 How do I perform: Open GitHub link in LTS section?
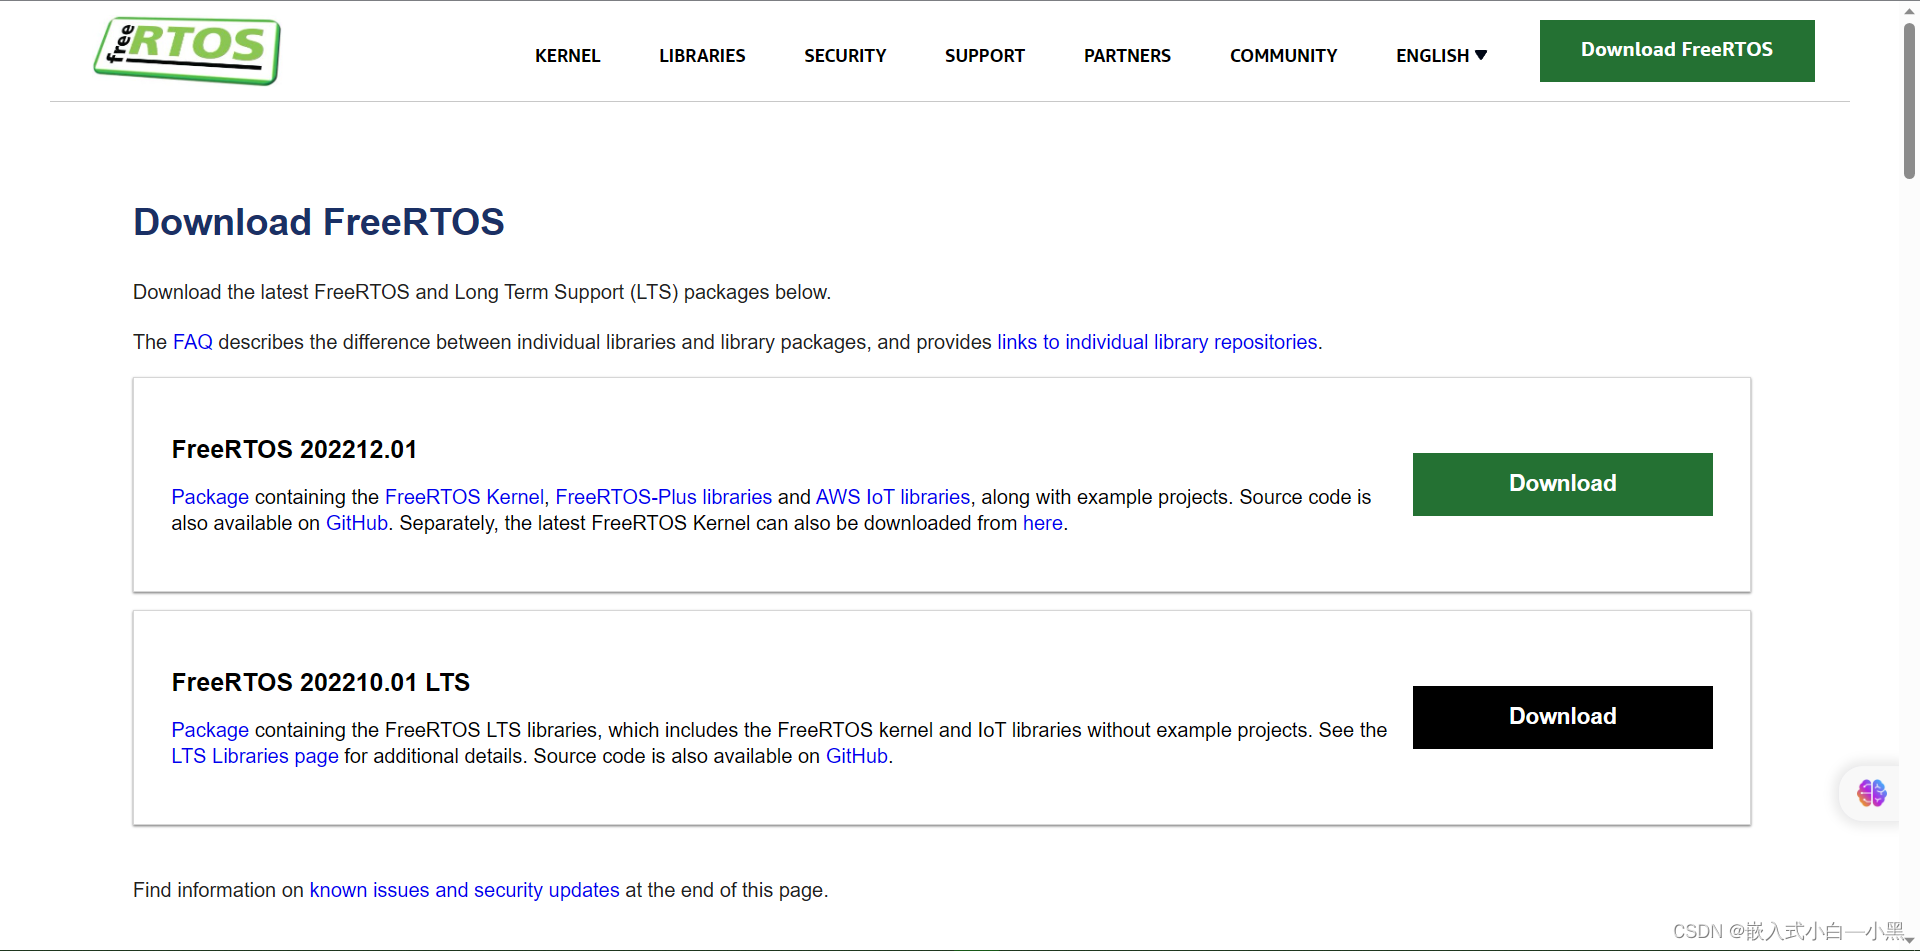coord(857,756)
